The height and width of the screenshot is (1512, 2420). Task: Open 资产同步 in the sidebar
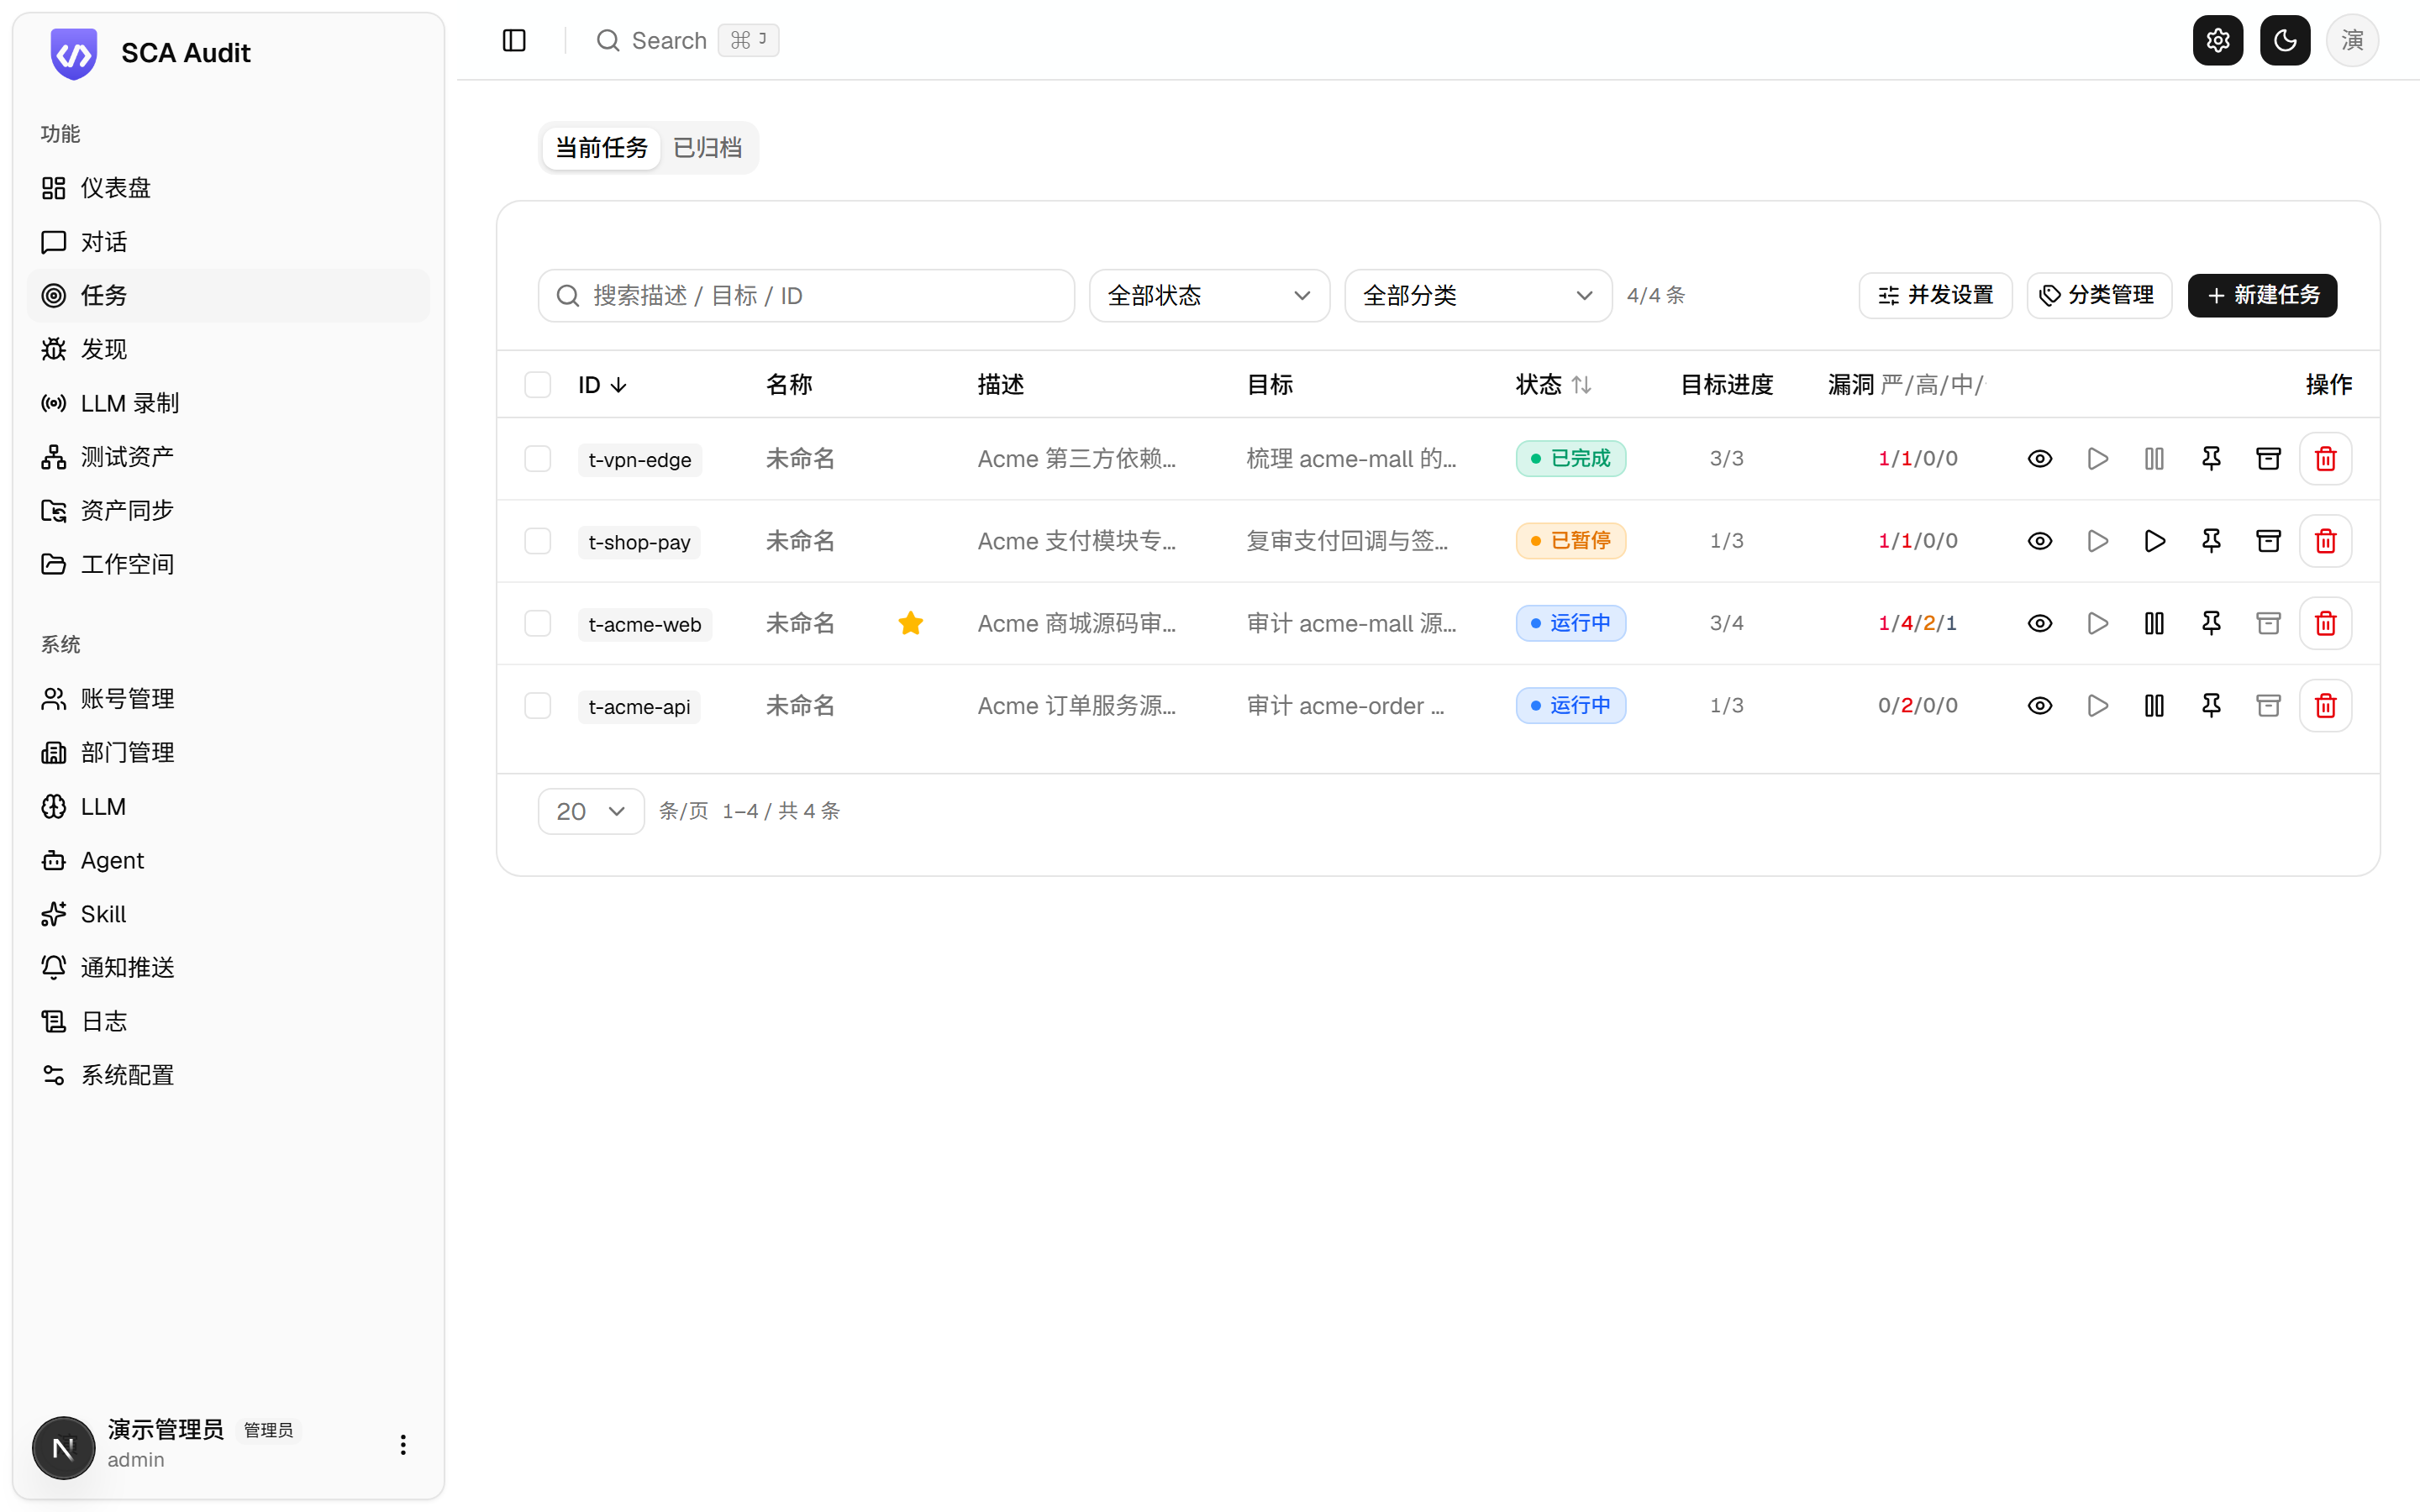click(x=228, y=511)
